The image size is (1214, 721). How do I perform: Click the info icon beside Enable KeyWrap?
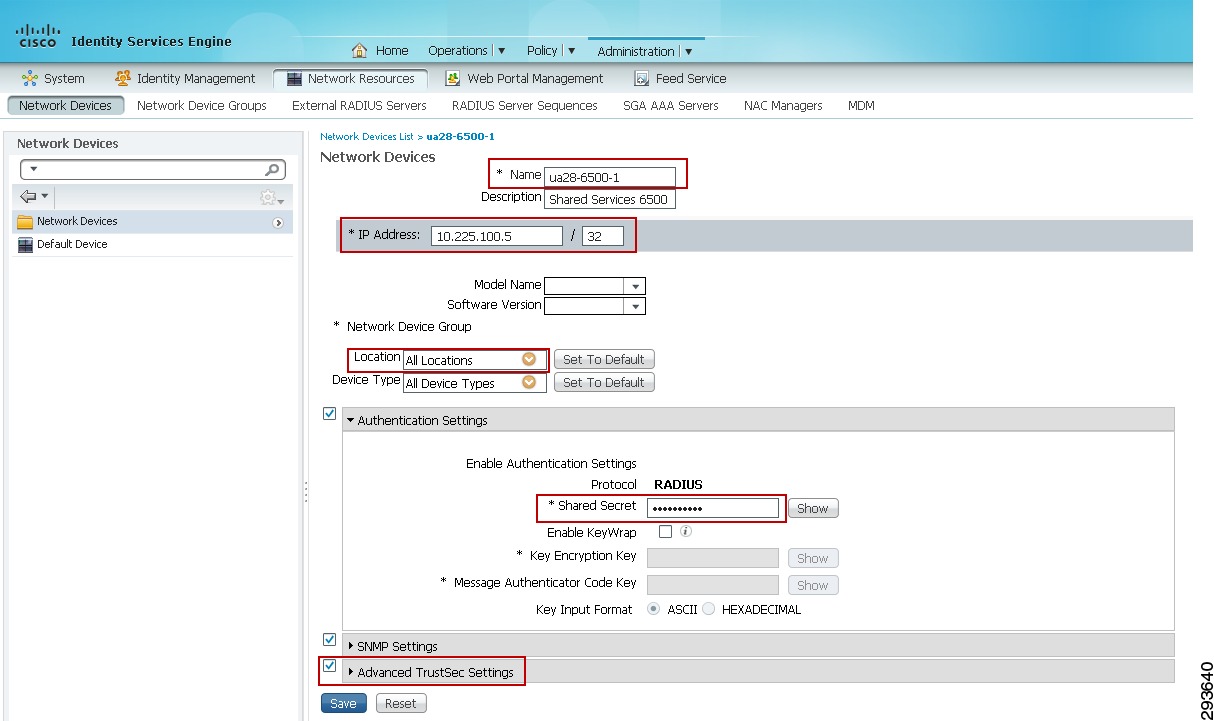(687, 531)
